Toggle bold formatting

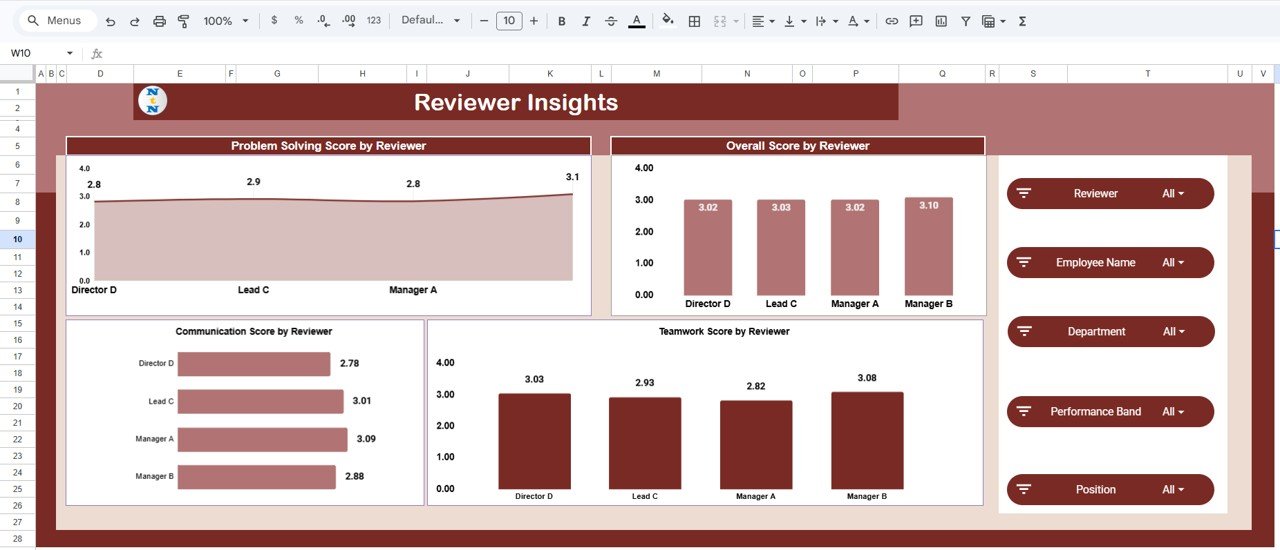[561, 21]
